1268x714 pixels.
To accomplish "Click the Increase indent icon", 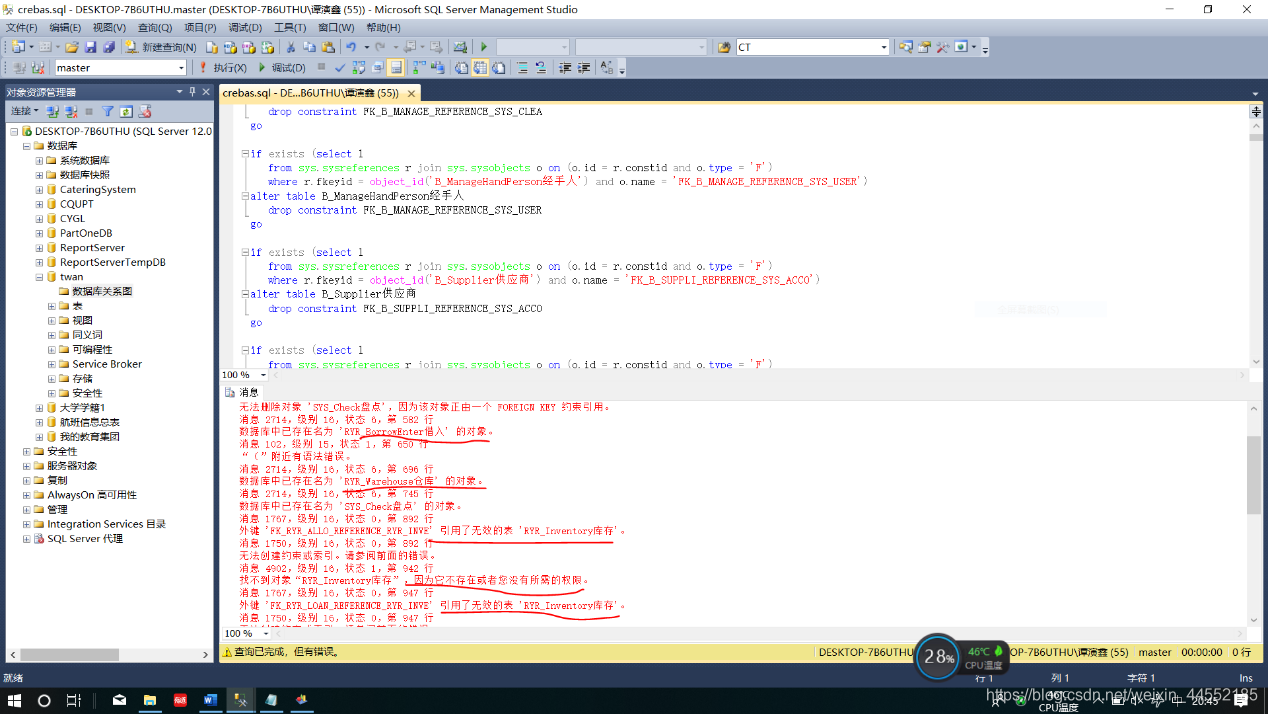I will pyautogui.click(x=585, y=68).
